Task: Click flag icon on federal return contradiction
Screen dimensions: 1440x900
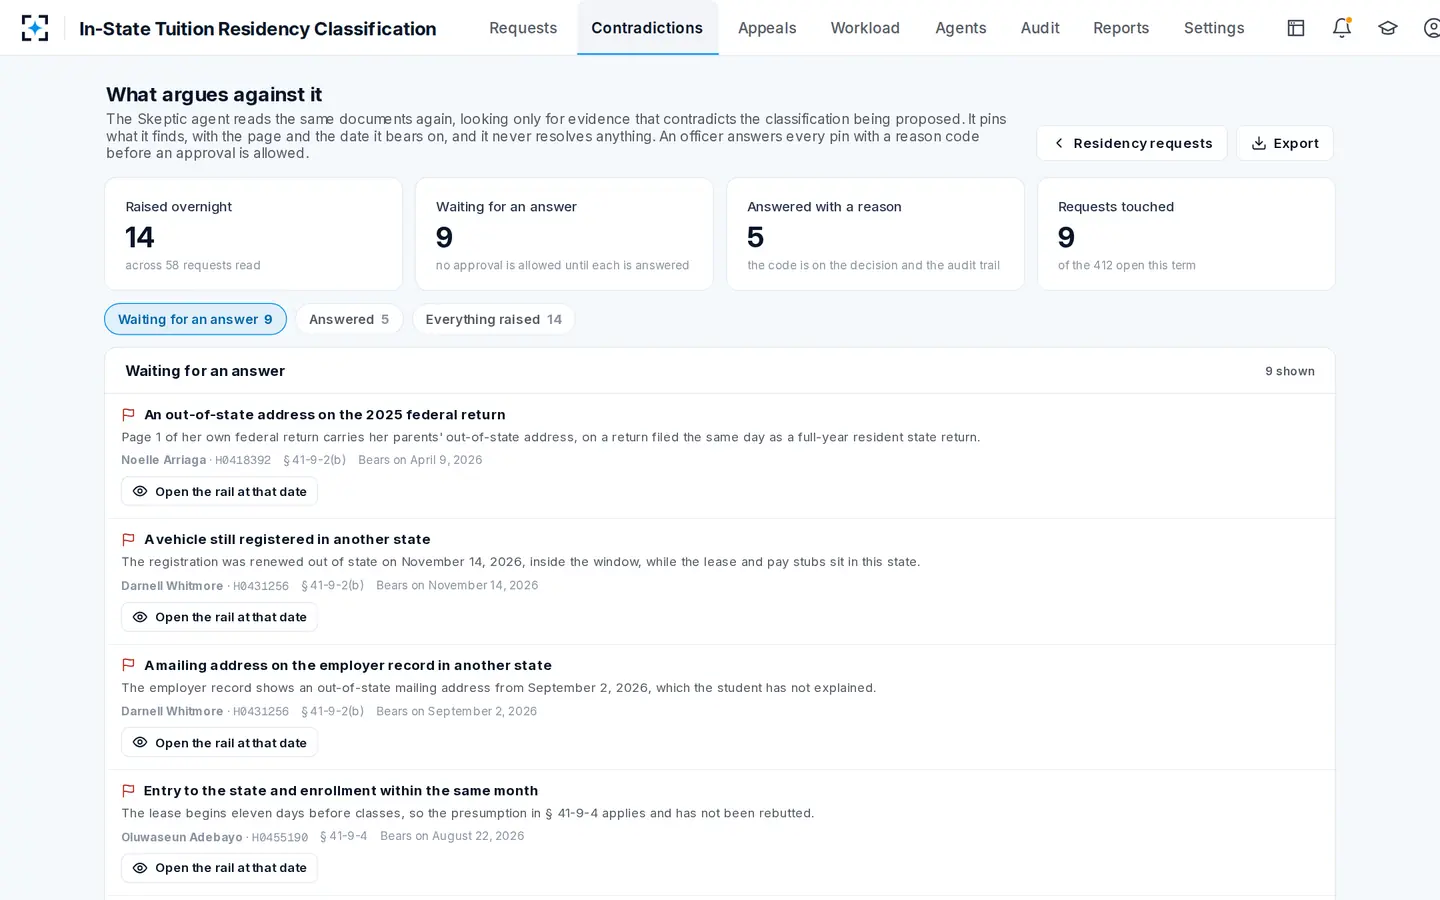Action: (128, 415)
